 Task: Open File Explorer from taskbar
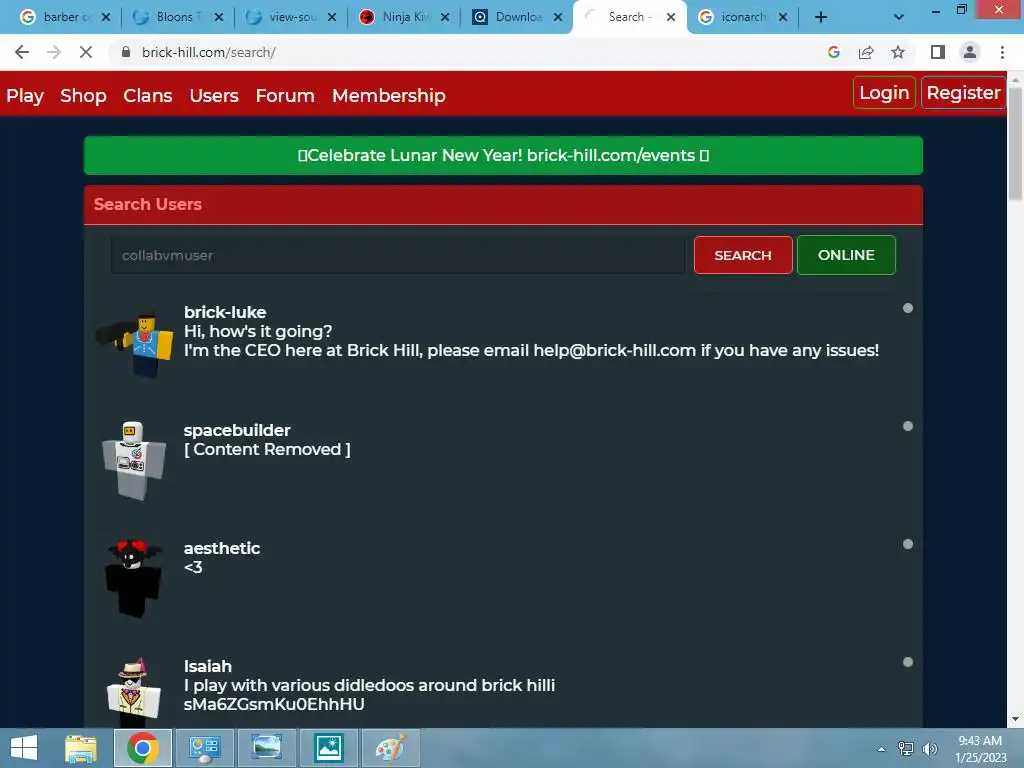pyautogui.click(x=81, y=748)
